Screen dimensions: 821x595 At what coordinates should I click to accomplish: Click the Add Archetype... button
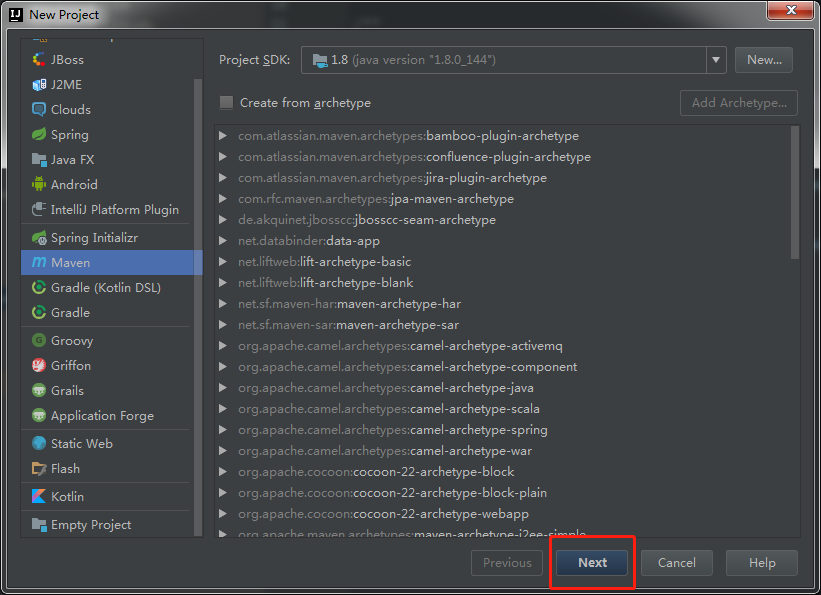click(x=739, y=103)
